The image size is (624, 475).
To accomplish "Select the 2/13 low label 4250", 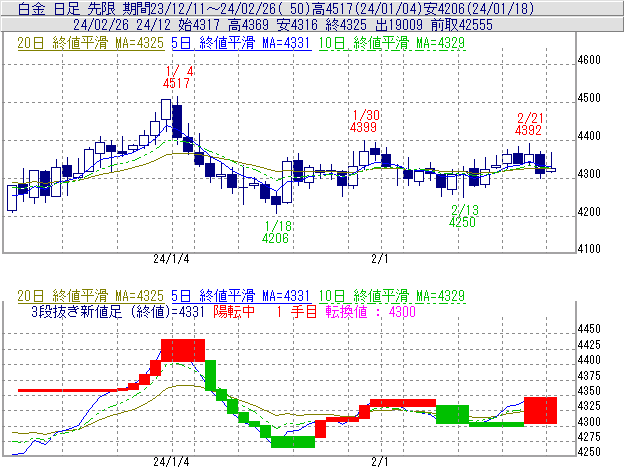I will coord(463,222).
